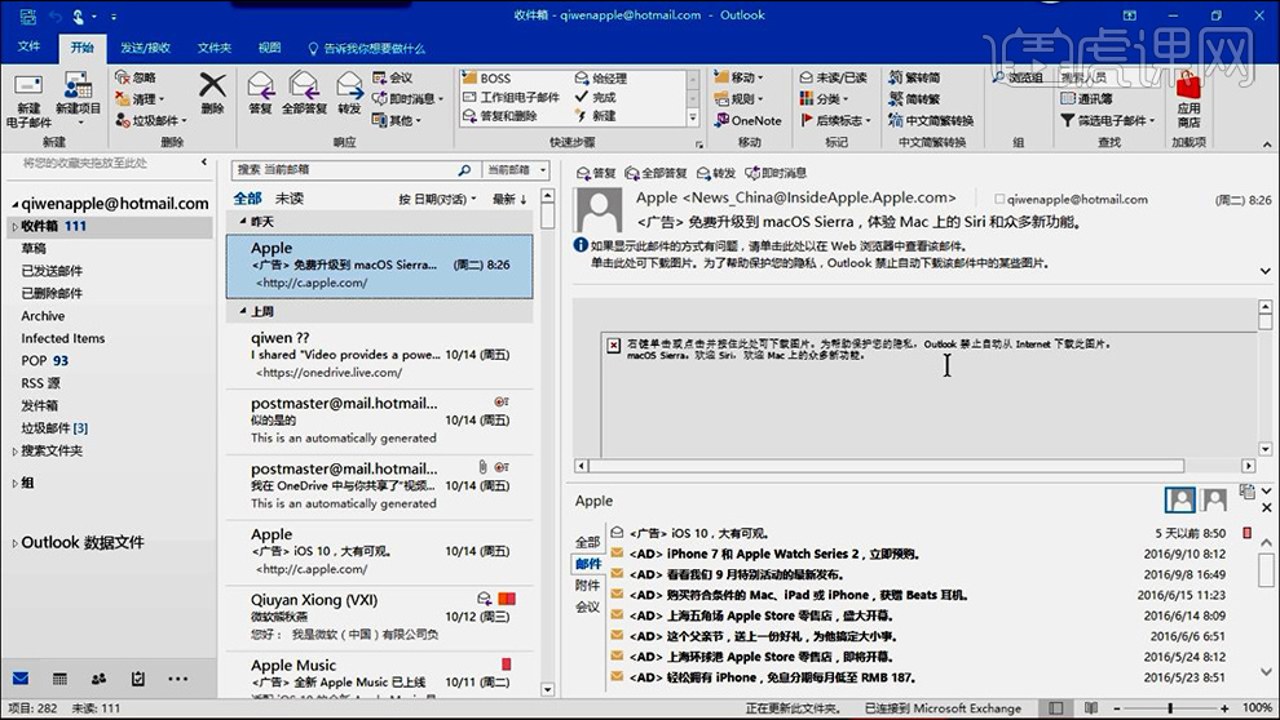Click the 告诉我你想要做什么 search field
This screenshot has width=1280, height=720.
pos(366,48)
